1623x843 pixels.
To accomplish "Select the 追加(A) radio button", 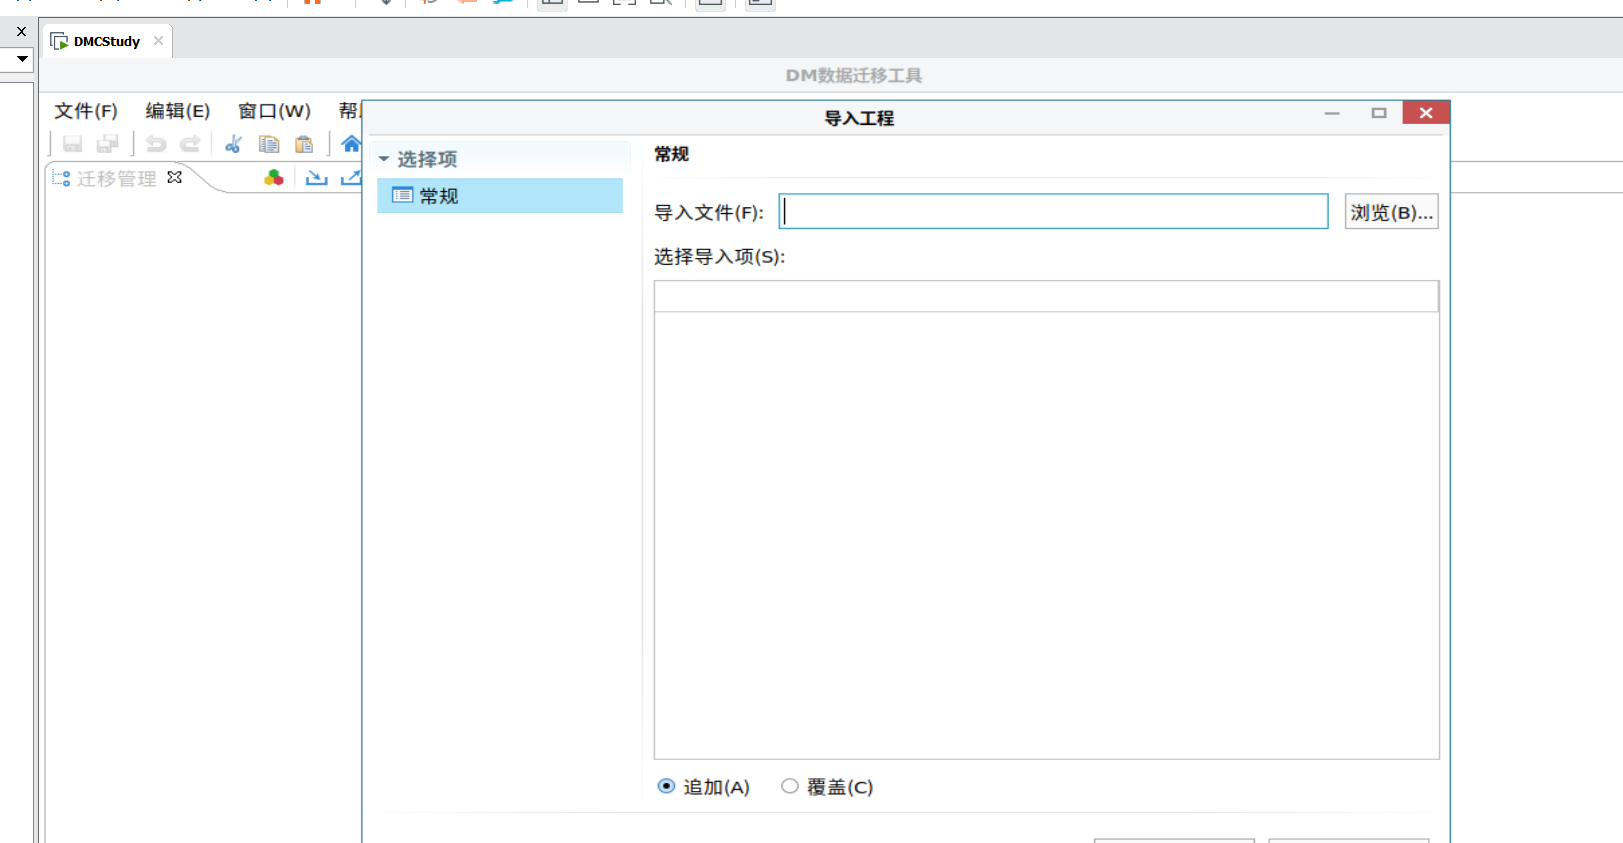I will tap(666, 786).
